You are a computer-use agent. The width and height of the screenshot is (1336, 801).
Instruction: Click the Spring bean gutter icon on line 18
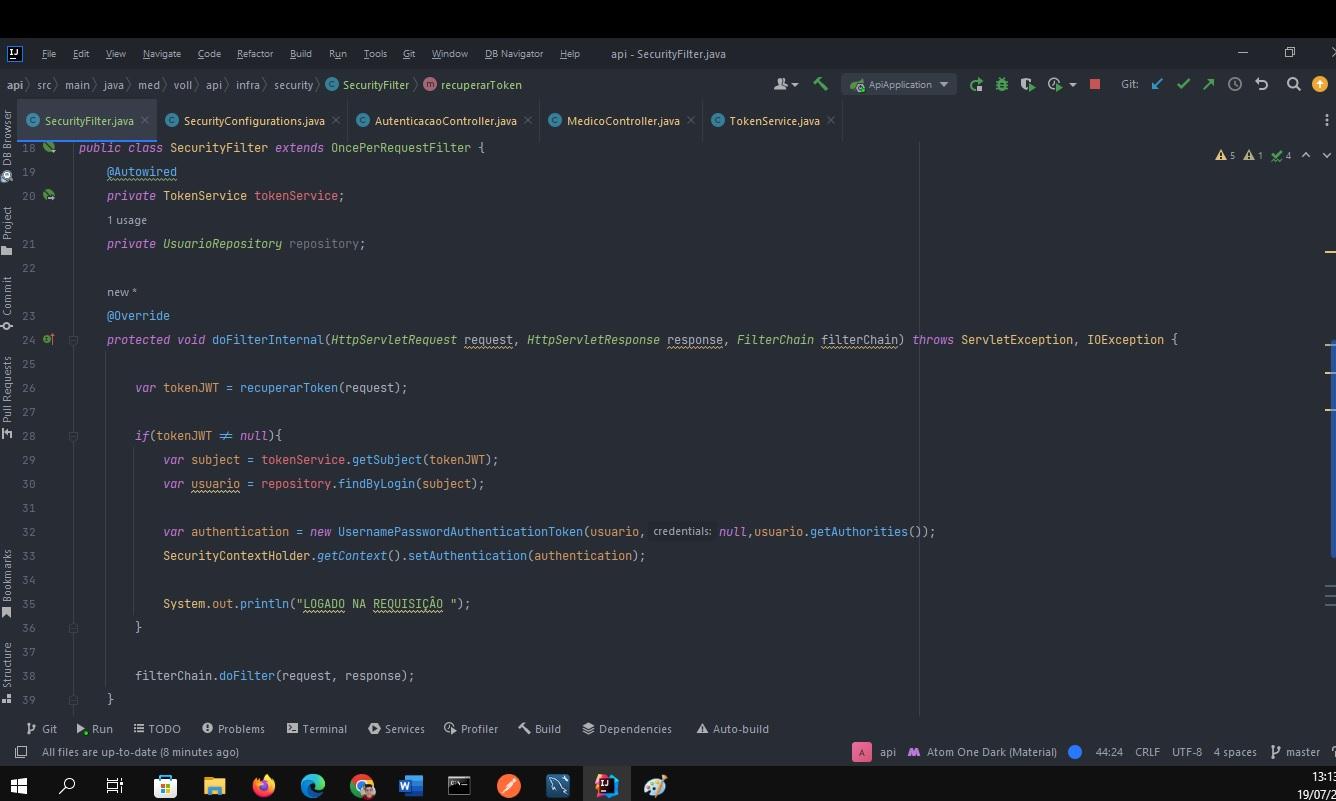[48, 148]
